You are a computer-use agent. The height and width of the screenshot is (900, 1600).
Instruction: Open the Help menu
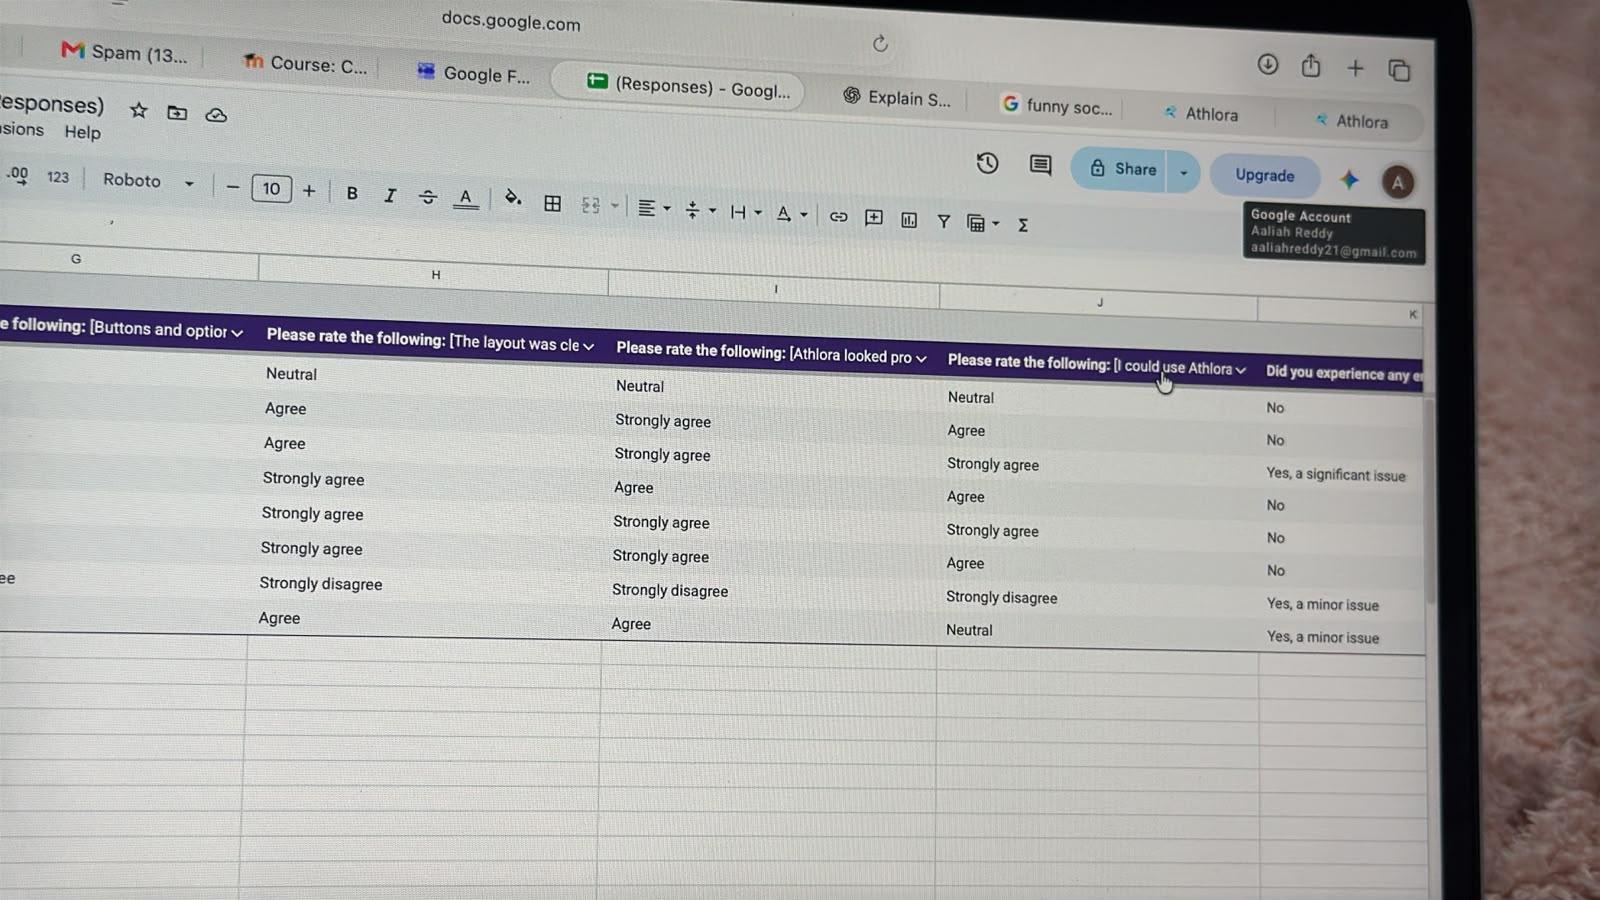pos(82,132)
